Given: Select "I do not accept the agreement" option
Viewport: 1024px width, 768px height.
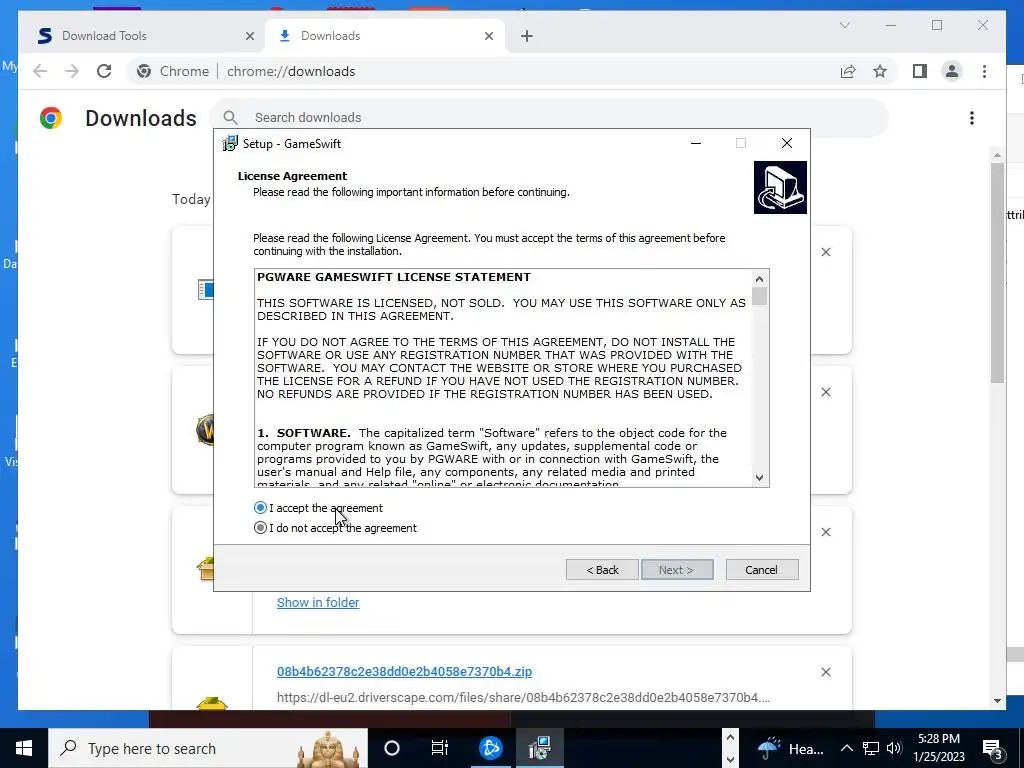Looking at the screenshot, I should (261, 528).
